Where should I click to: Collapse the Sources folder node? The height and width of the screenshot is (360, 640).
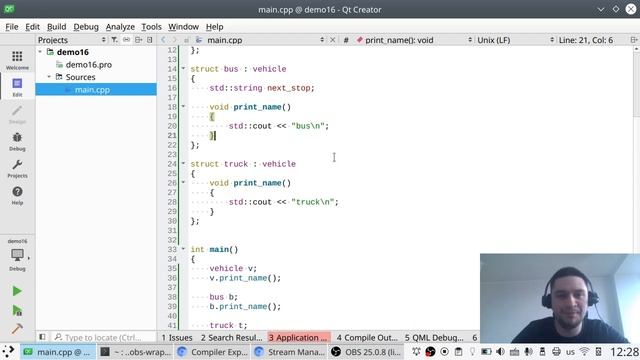point(49,77)
